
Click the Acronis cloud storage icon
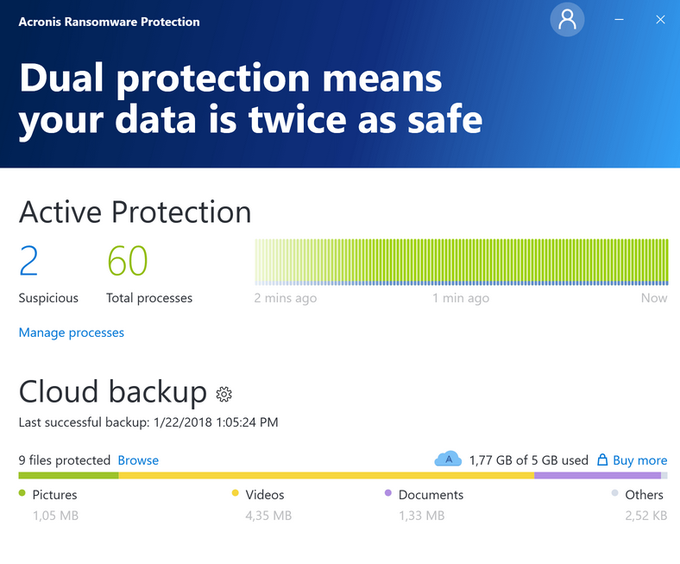tap(448, 460)
